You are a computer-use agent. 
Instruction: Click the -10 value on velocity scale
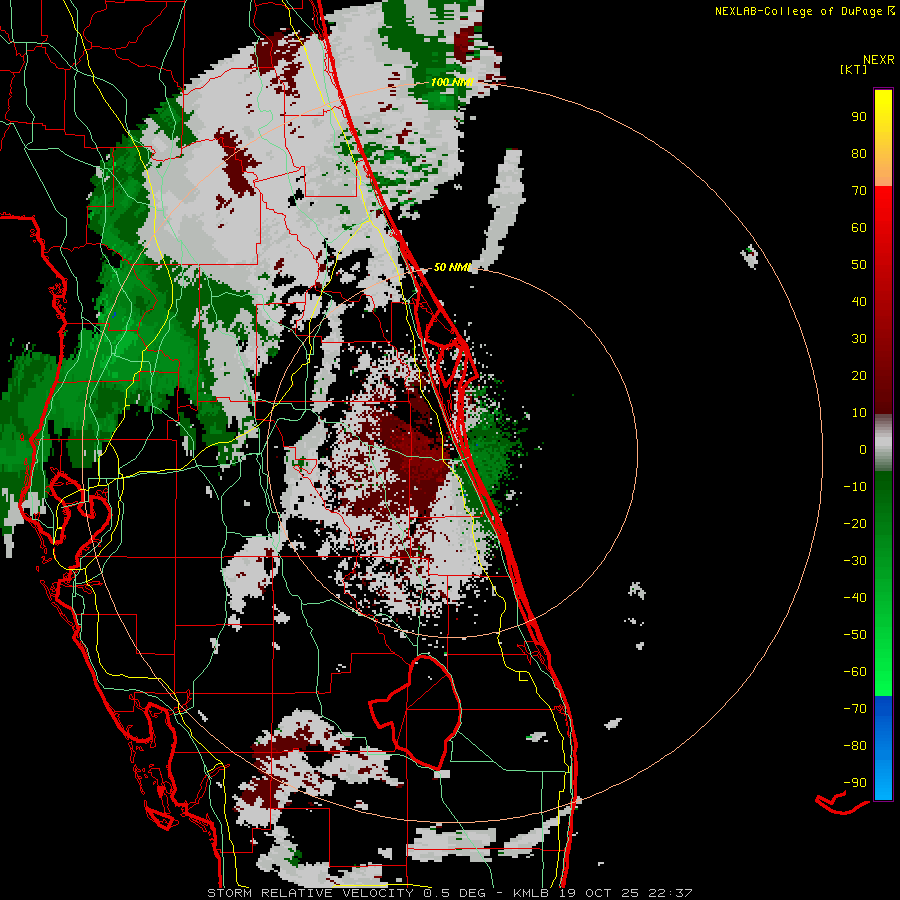[855, 487]
